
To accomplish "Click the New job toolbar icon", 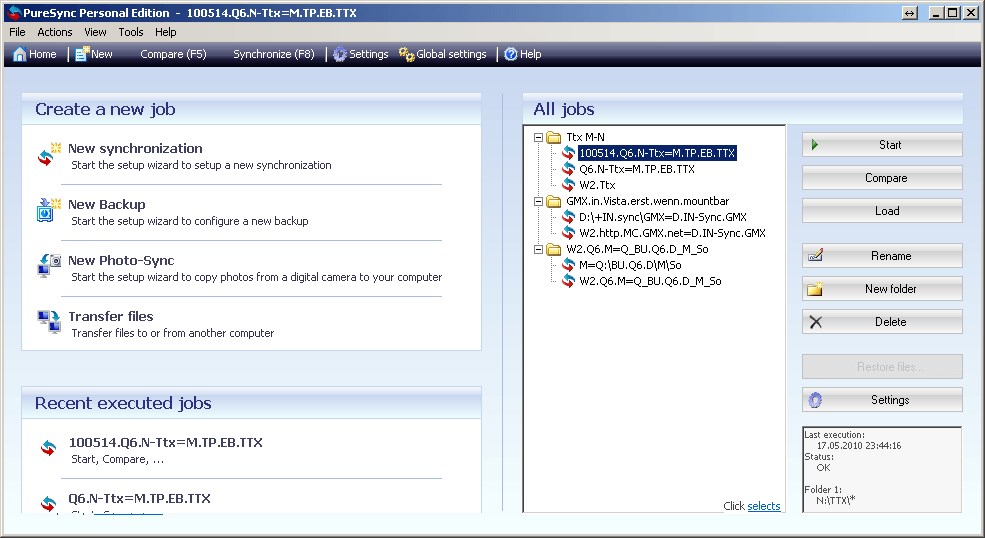I will (x=82, y=54).
